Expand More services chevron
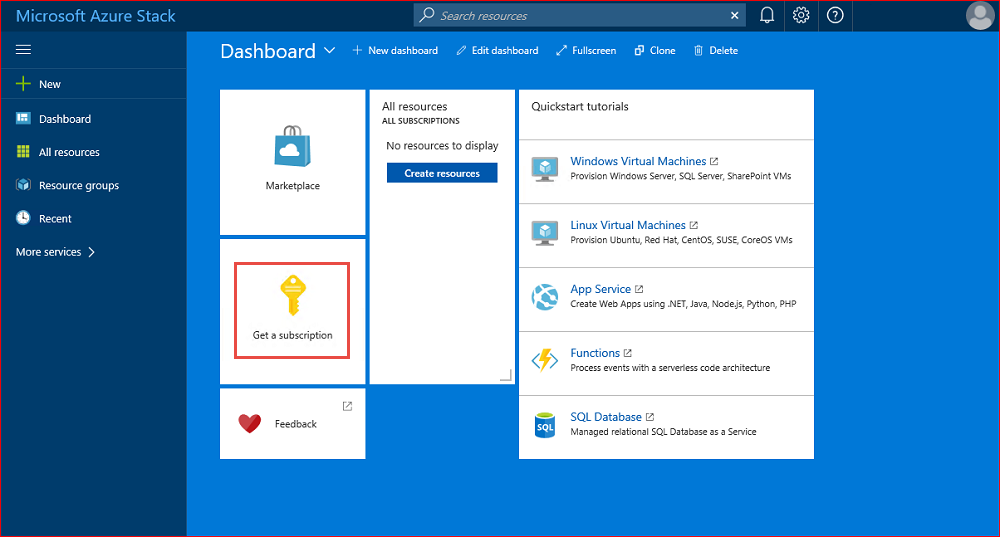Viewport: 1000px width, 537px height. pyautogui.click(x=92, y=252)
